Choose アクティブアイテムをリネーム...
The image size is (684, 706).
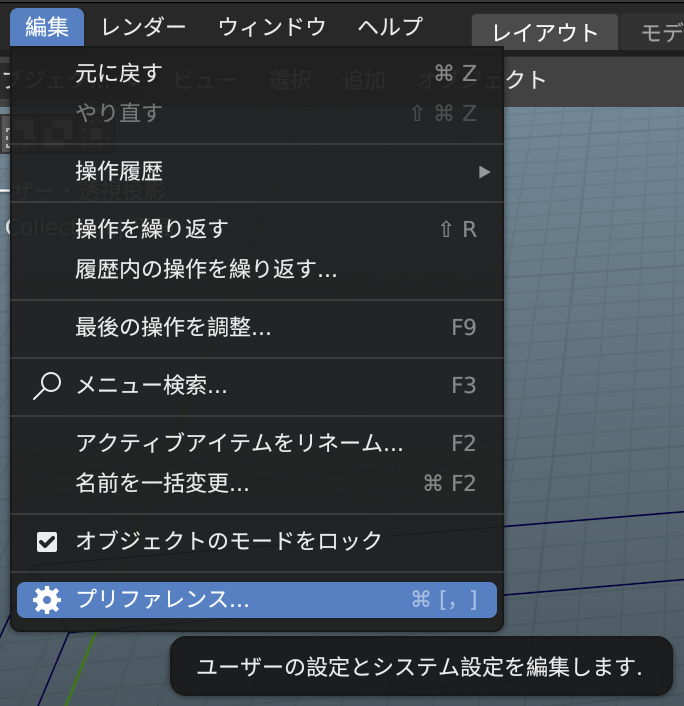tap(257, 444)
